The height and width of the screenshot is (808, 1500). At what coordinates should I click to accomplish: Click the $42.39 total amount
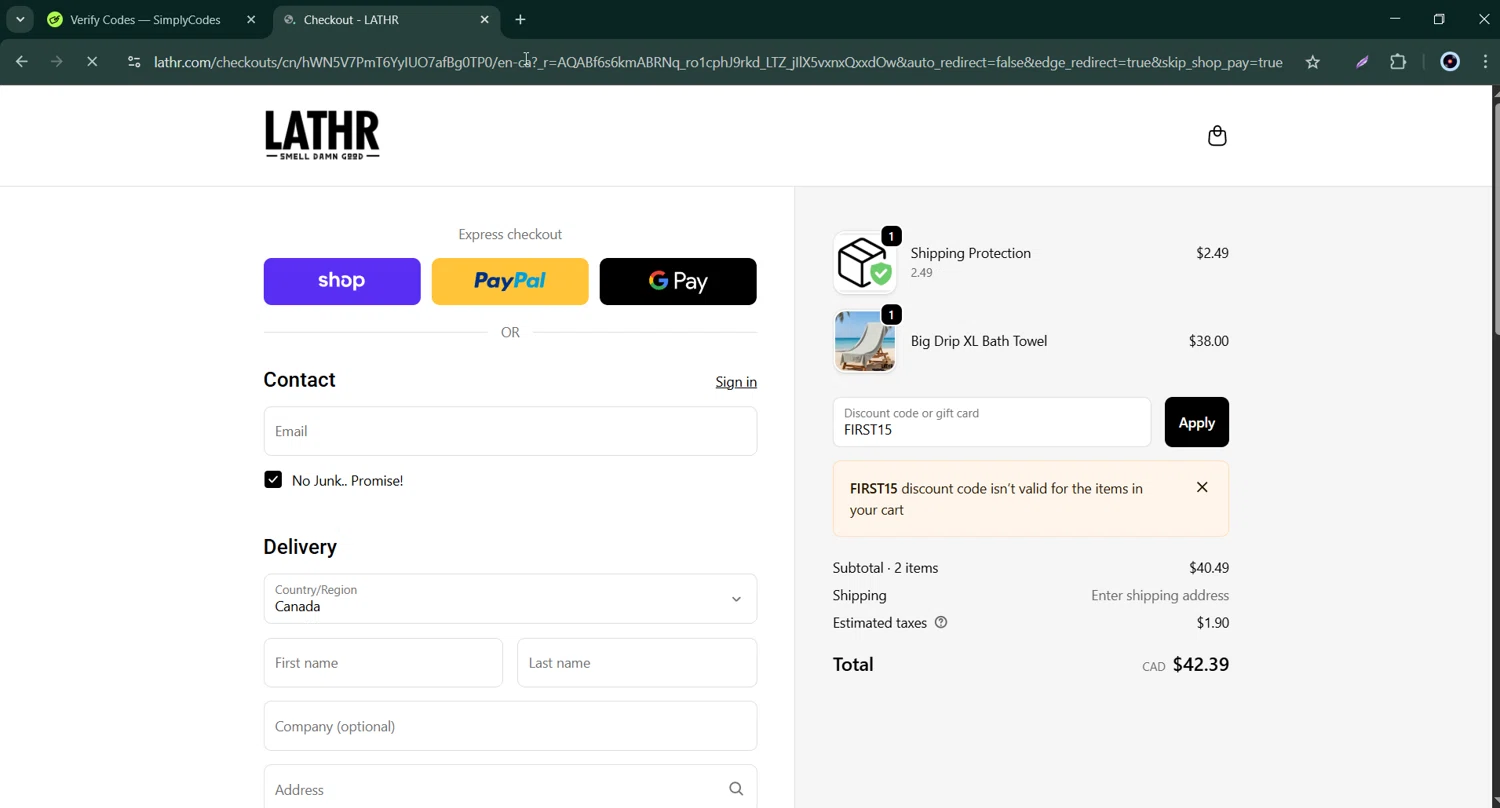(x=1201, y=664)
